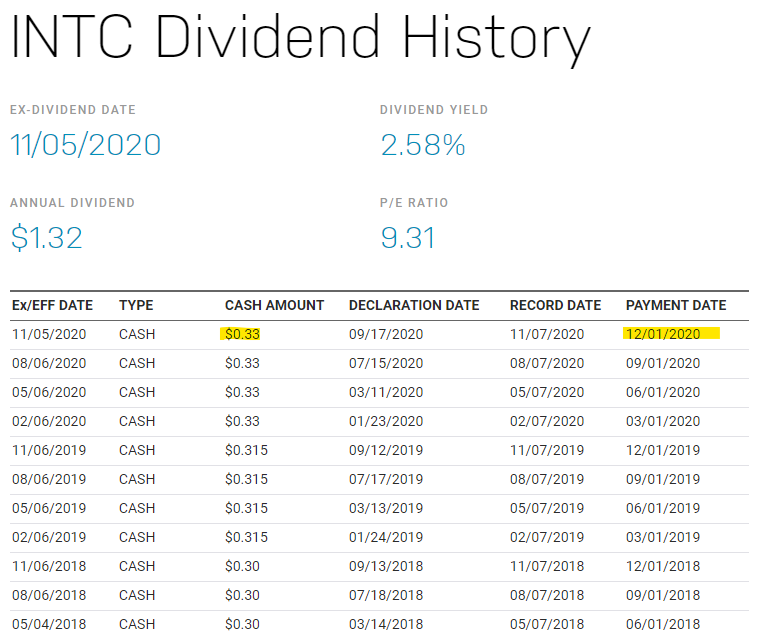Click ex date 05/04/2018

click(x=49, y=624)
